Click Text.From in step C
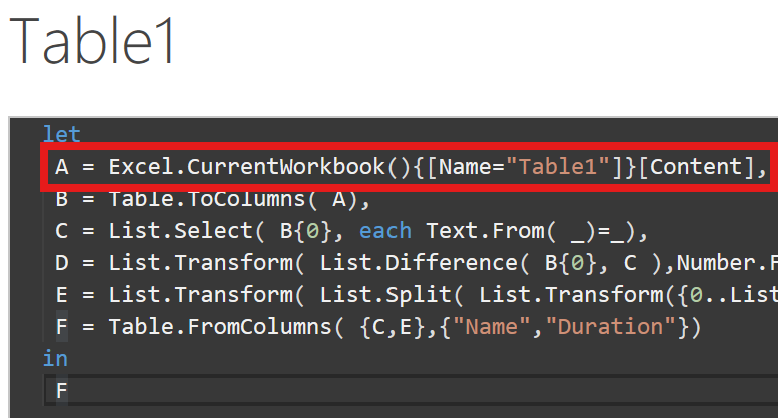The width and height of the screenshot is (778, 418). pyautogui.click(x=485, y=231)
